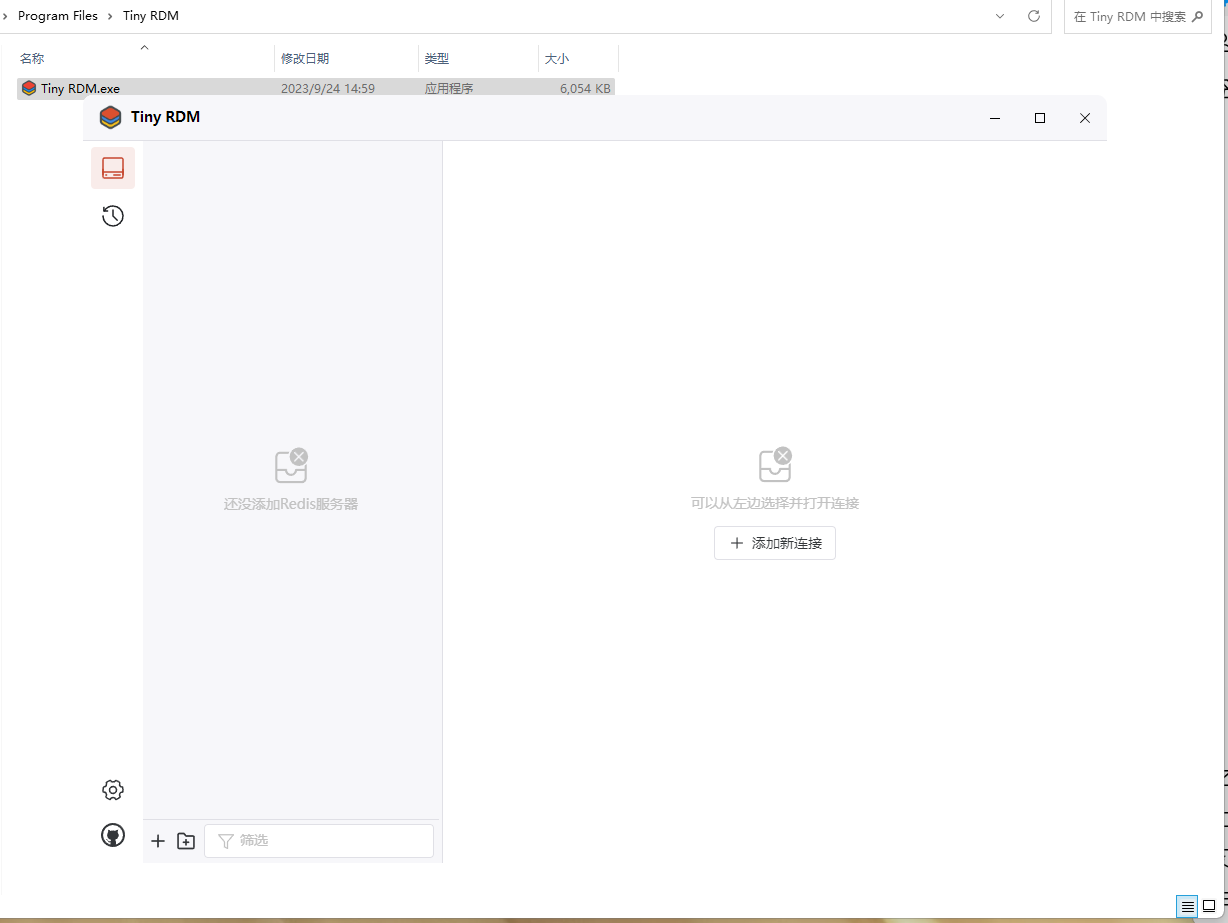Image resolution: width=1228 pixels, height=923 pixels.
Task: Open the GitHub project page icon
Action: (x=113, y=836)
